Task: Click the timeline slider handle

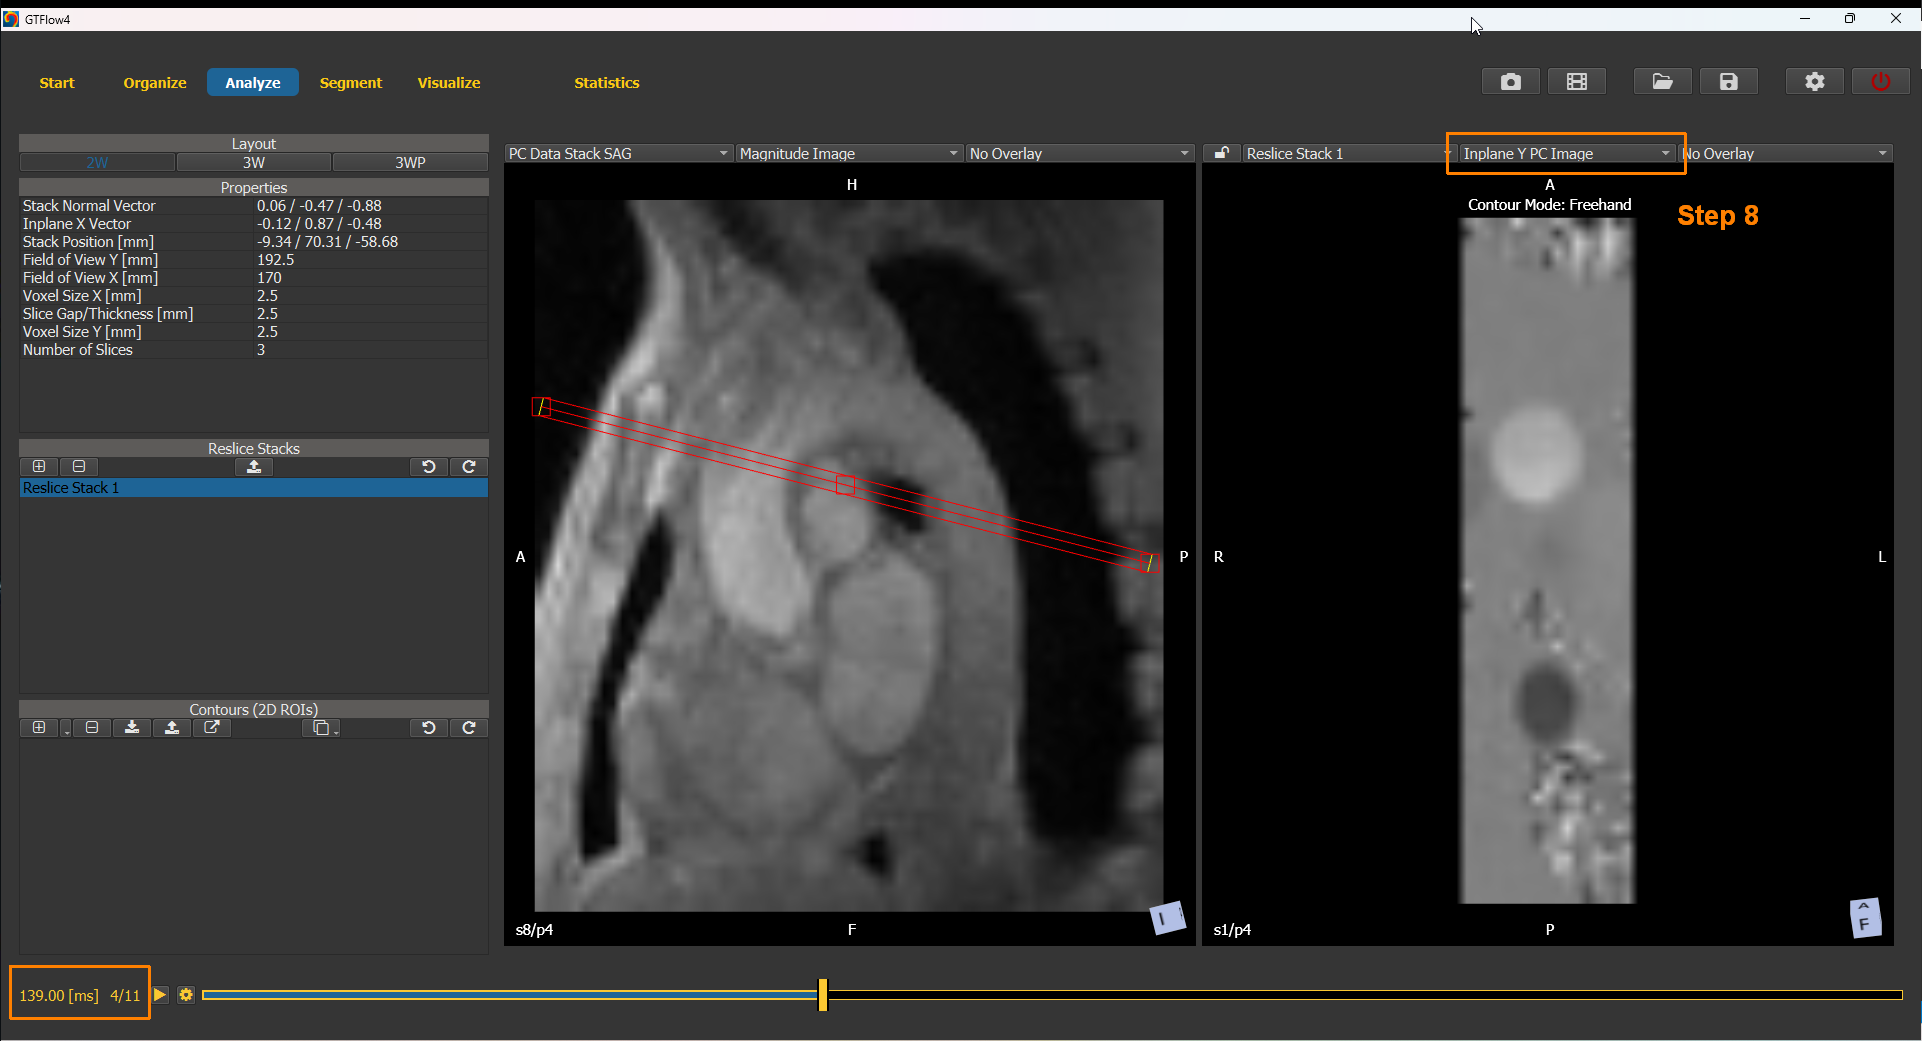Action: click(823, 995)
